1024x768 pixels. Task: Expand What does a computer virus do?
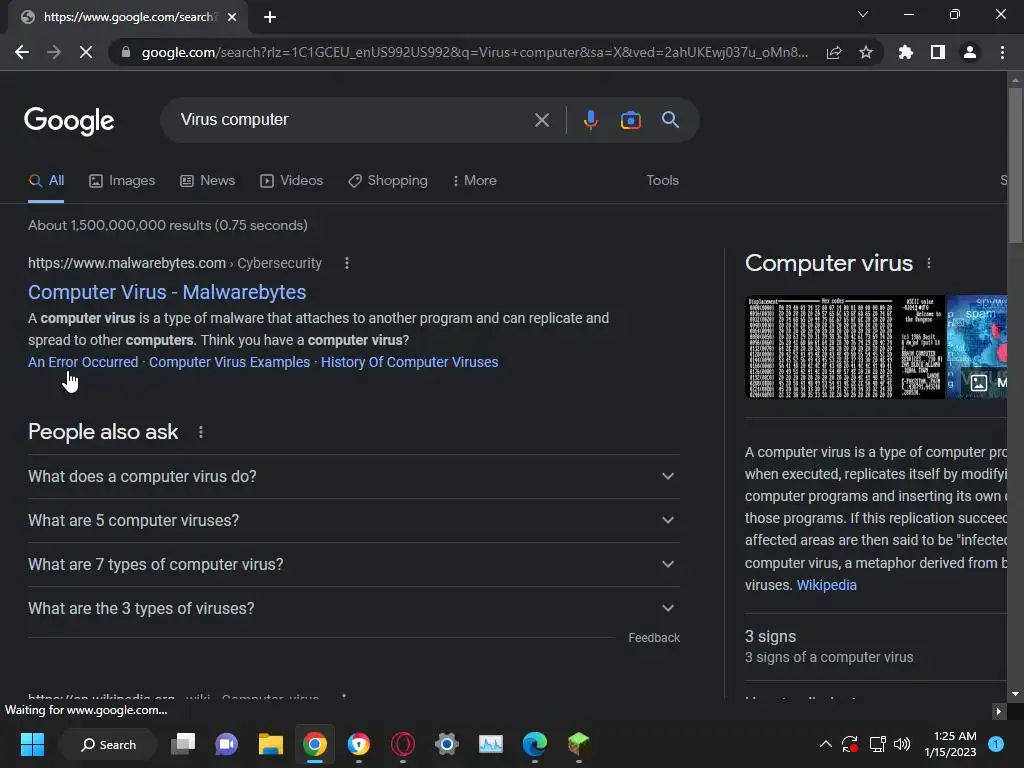click(x=354, y=477)
